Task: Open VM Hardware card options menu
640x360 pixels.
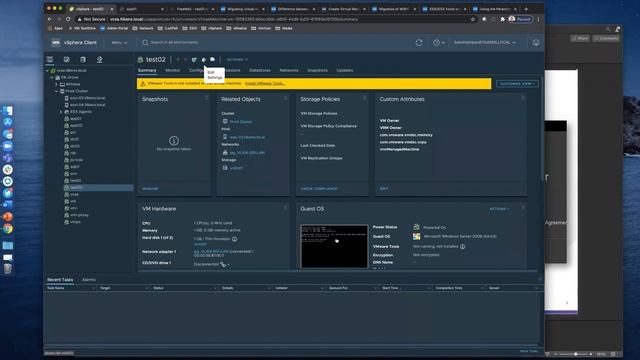Action: pyautogui.click(x=285, y=208)
